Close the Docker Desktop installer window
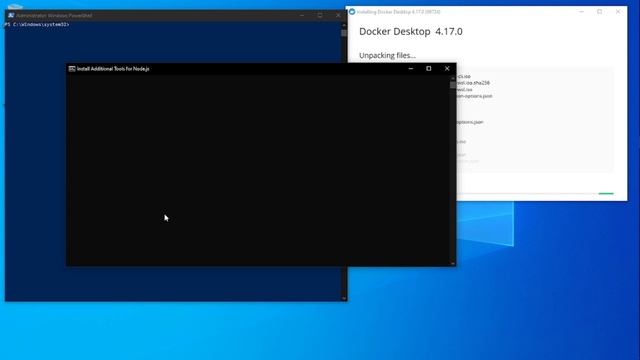Screen dimensions: 640x360 click(618, 12)
